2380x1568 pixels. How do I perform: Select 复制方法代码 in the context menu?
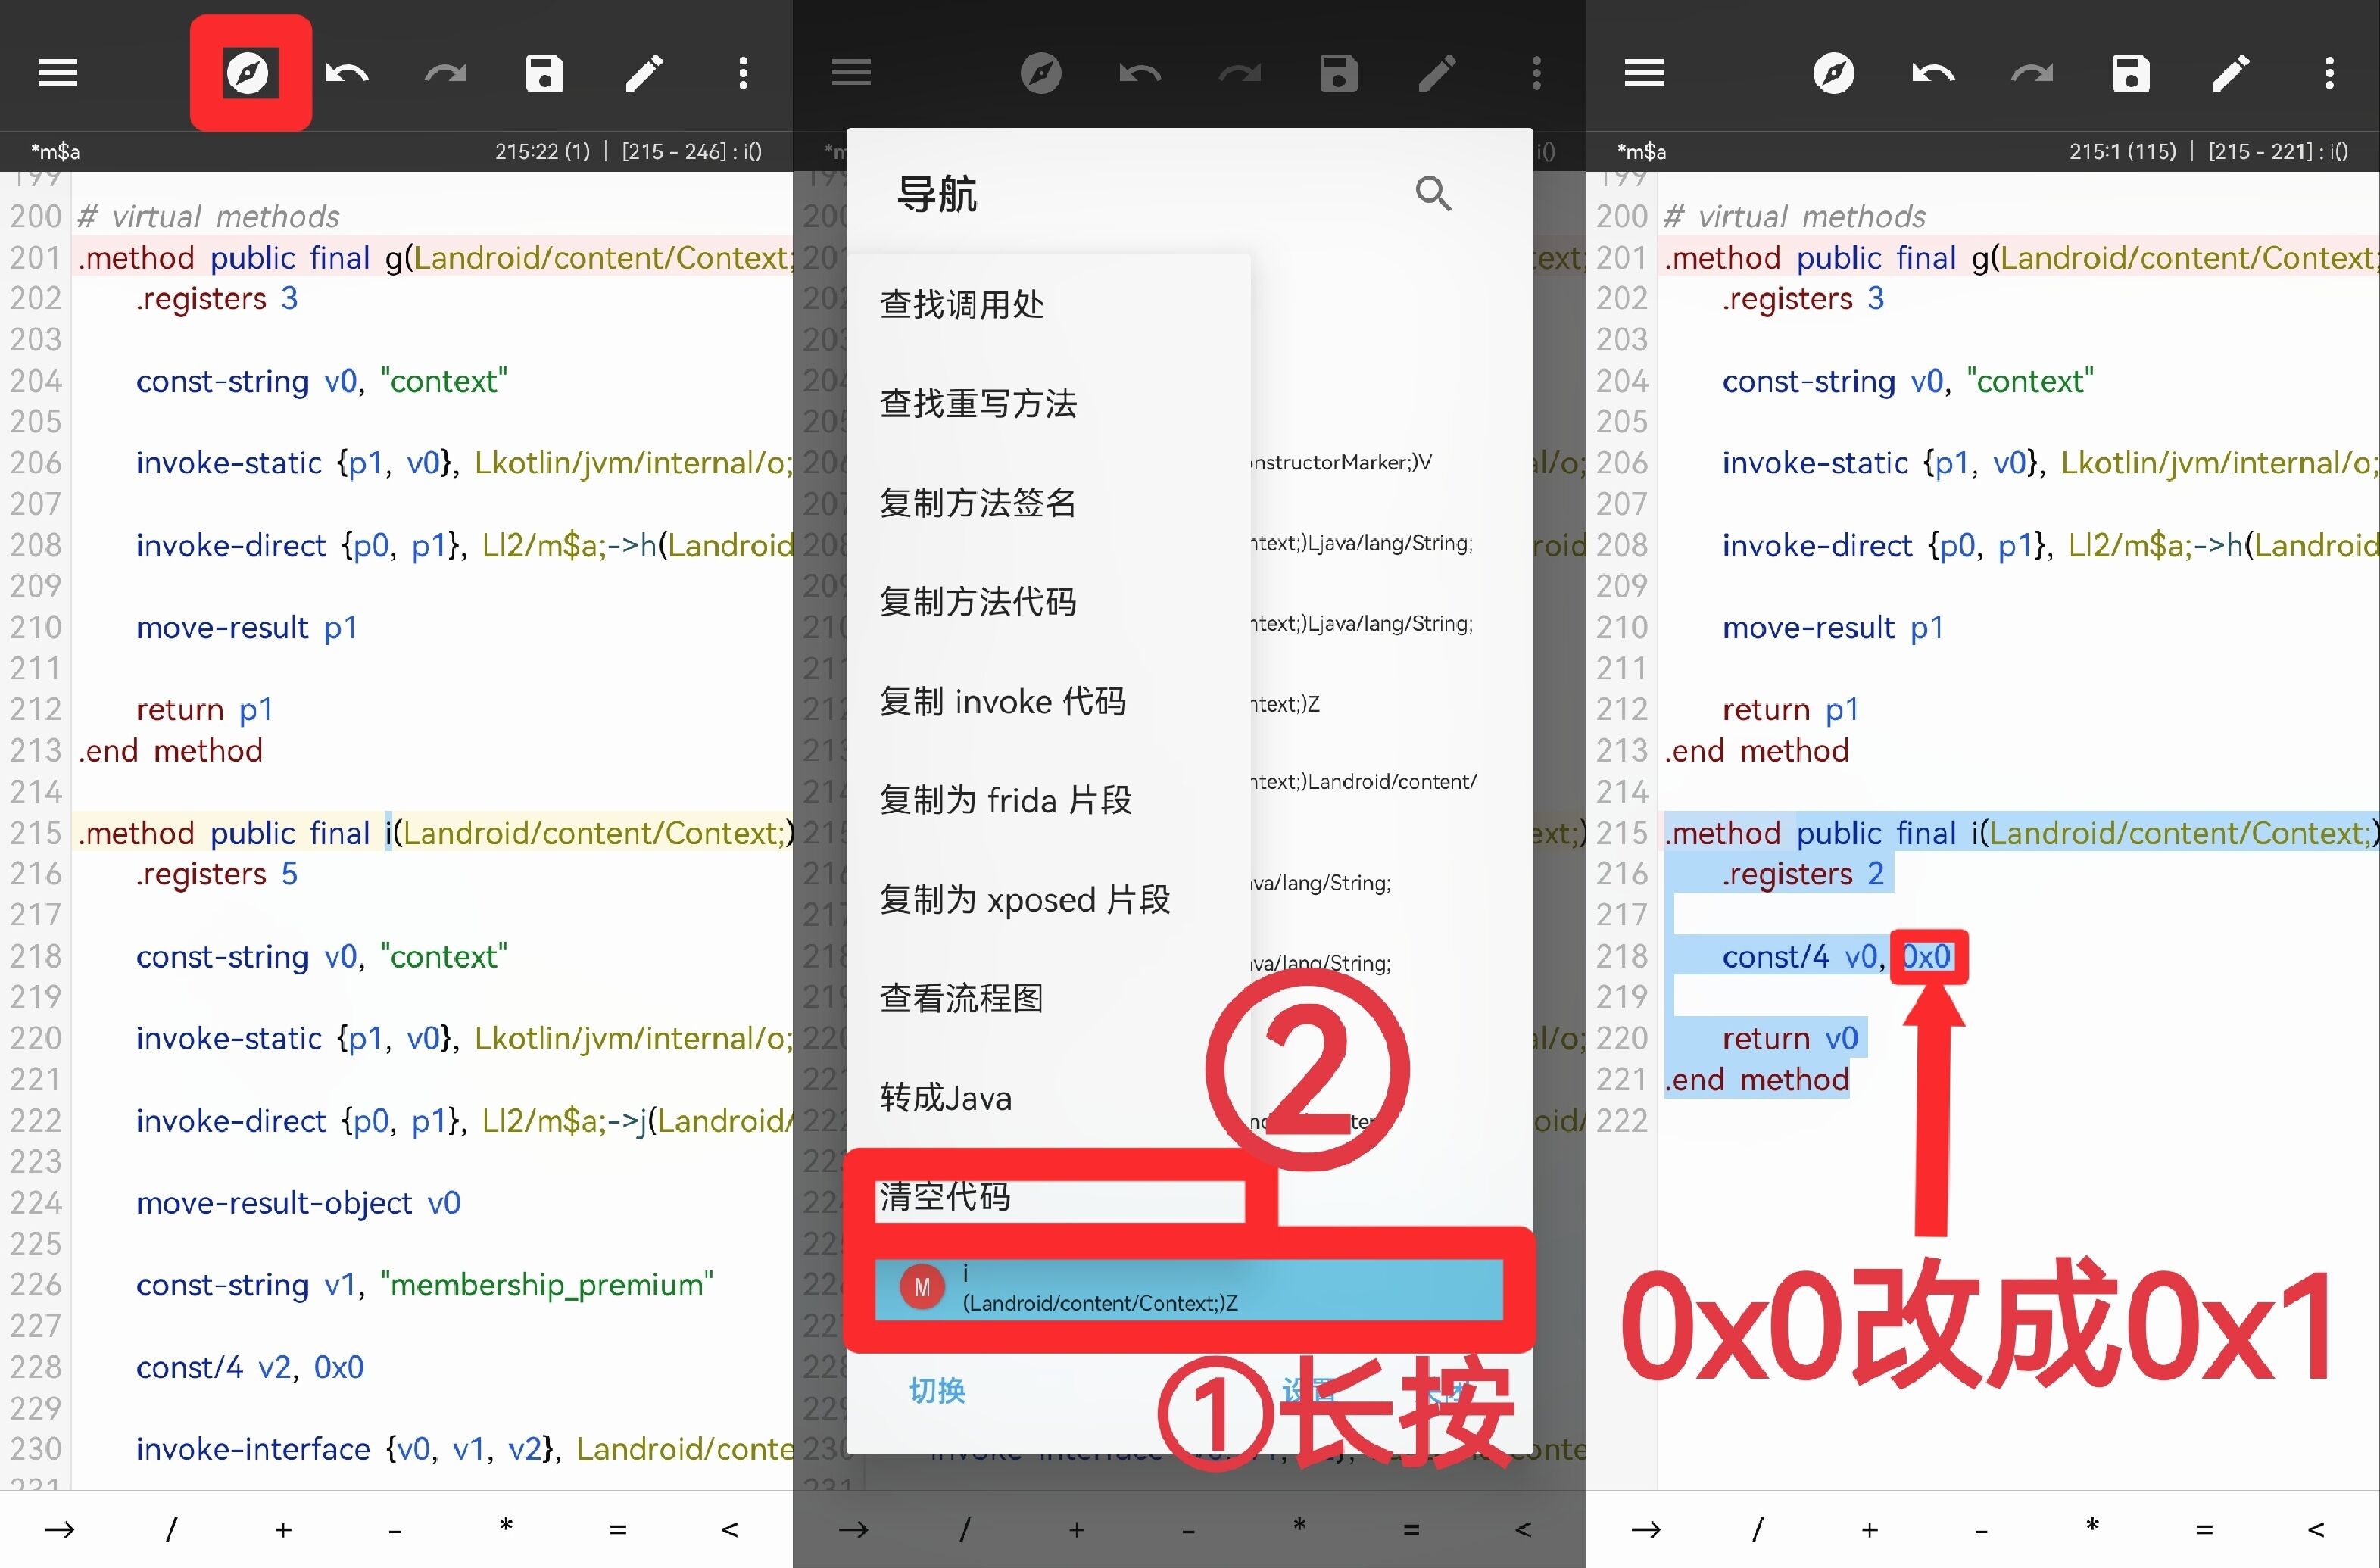click(x=1048, y=601)
